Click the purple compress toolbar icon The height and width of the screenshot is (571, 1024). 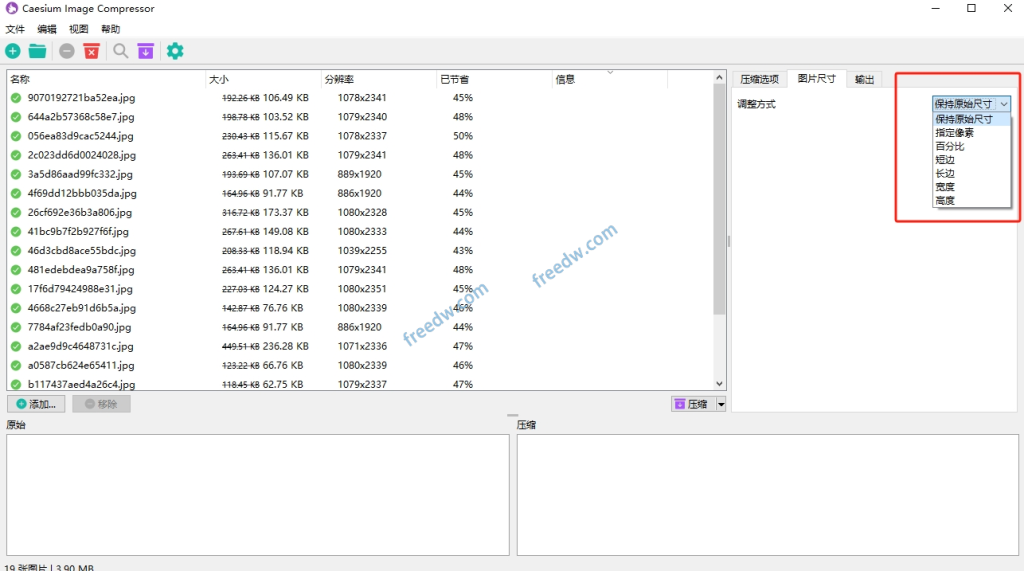click(146, 51)
